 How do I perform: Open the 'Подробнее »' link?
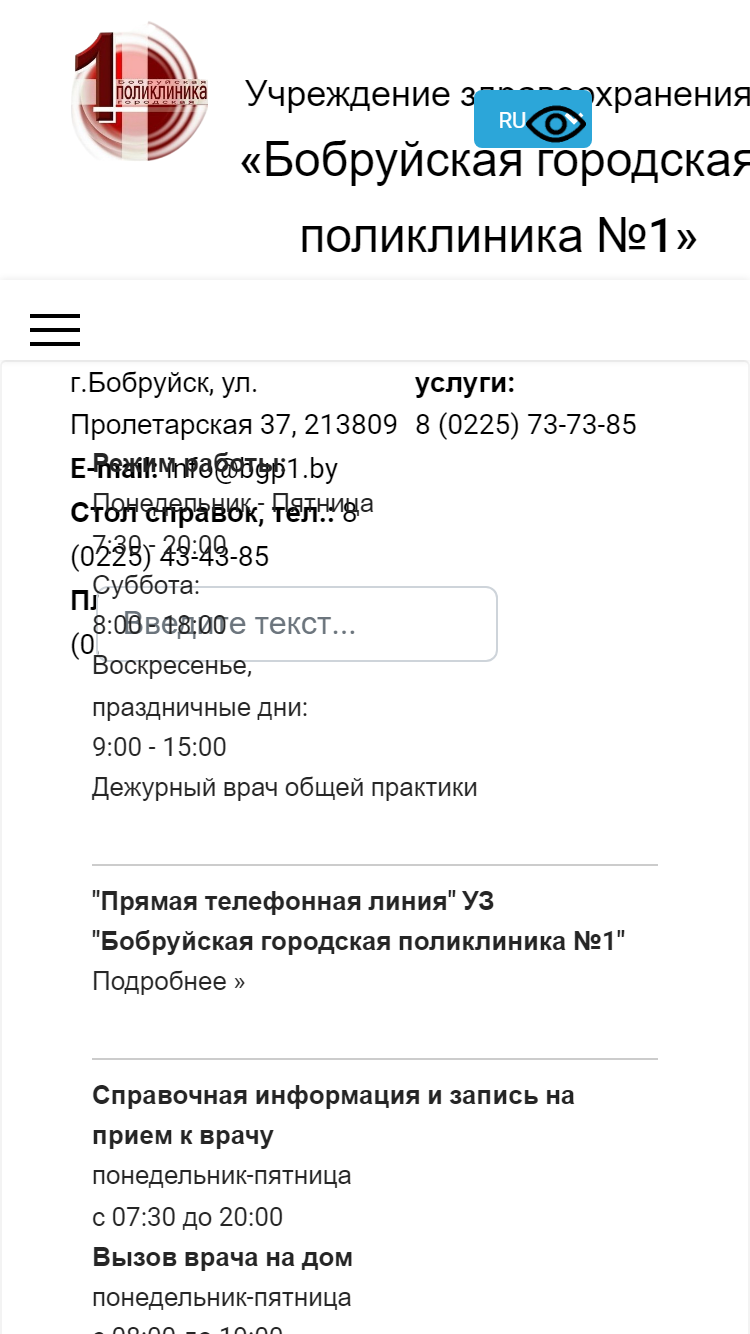[x=168, y=982]
